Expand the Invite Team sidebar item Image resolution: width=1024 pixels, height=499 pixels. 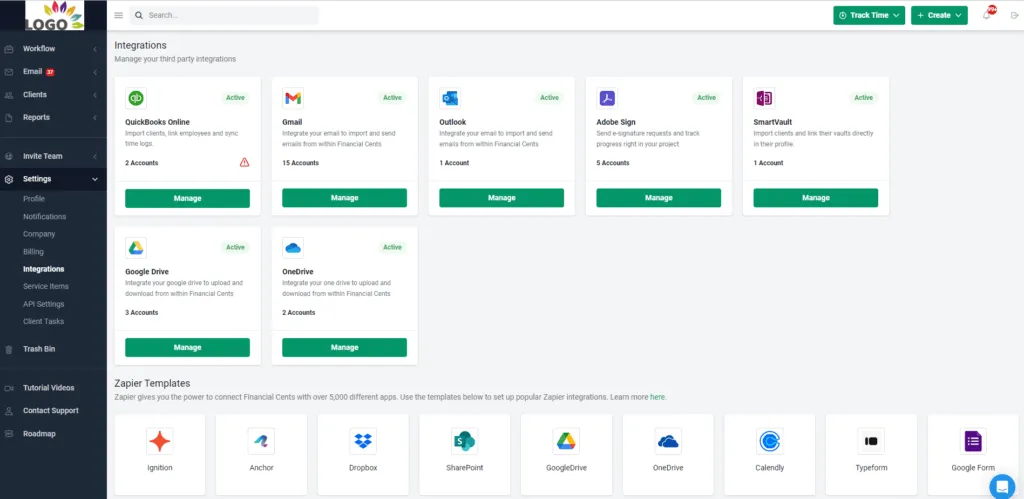[53, 156]
